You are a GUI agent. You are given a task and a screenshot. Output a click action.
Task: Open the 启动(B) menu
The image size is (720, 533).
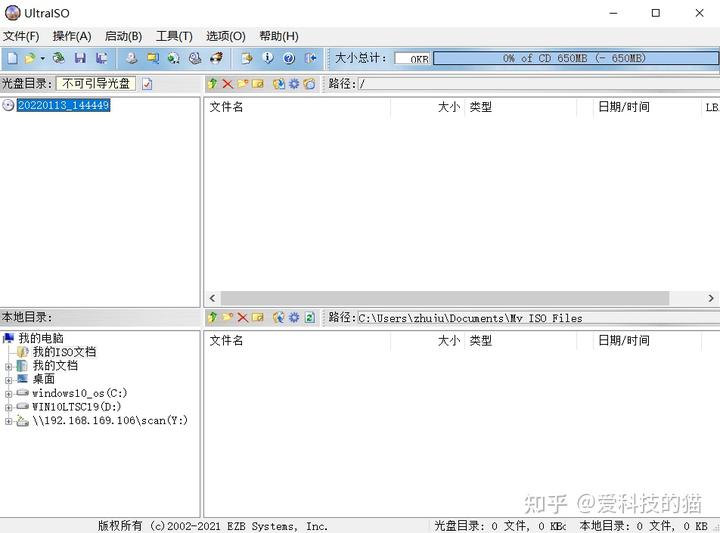(123, 36)
